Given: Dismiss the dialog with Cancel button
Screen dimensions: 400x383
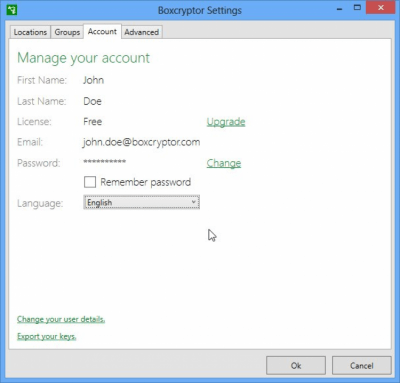Looking at the screenshot, I should point(362,366).
